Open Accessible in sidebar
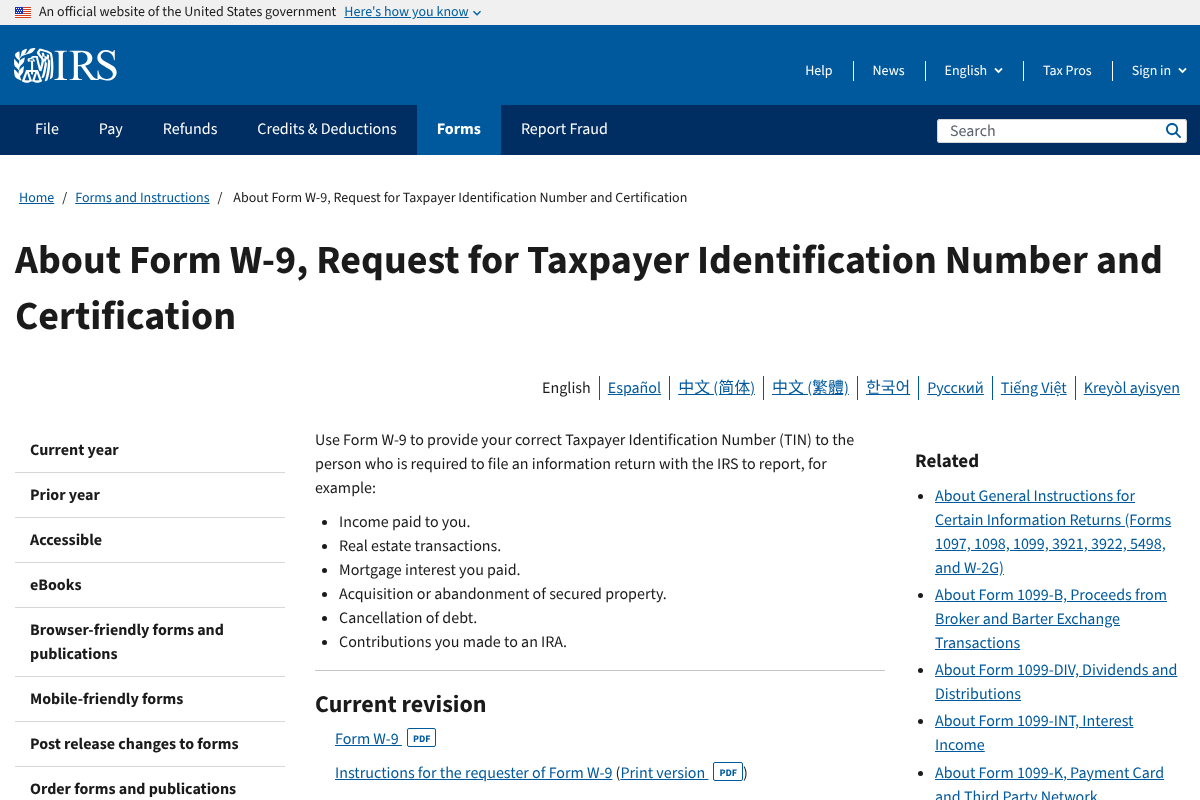The image size is (1200, 800). [150, 540]
